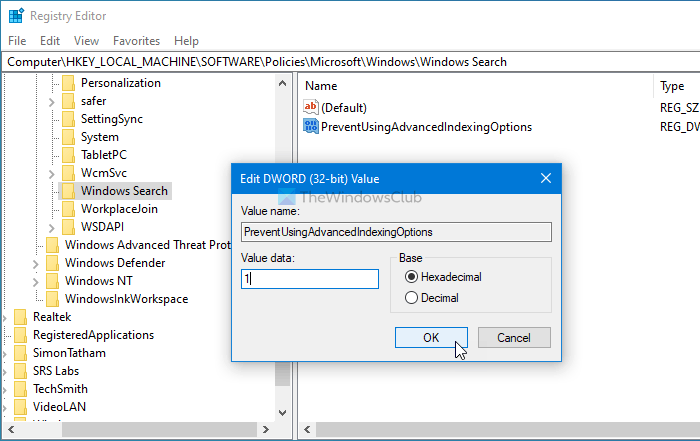
Task: Expand the SimonTatham key
Action: [x=5, y=354]
